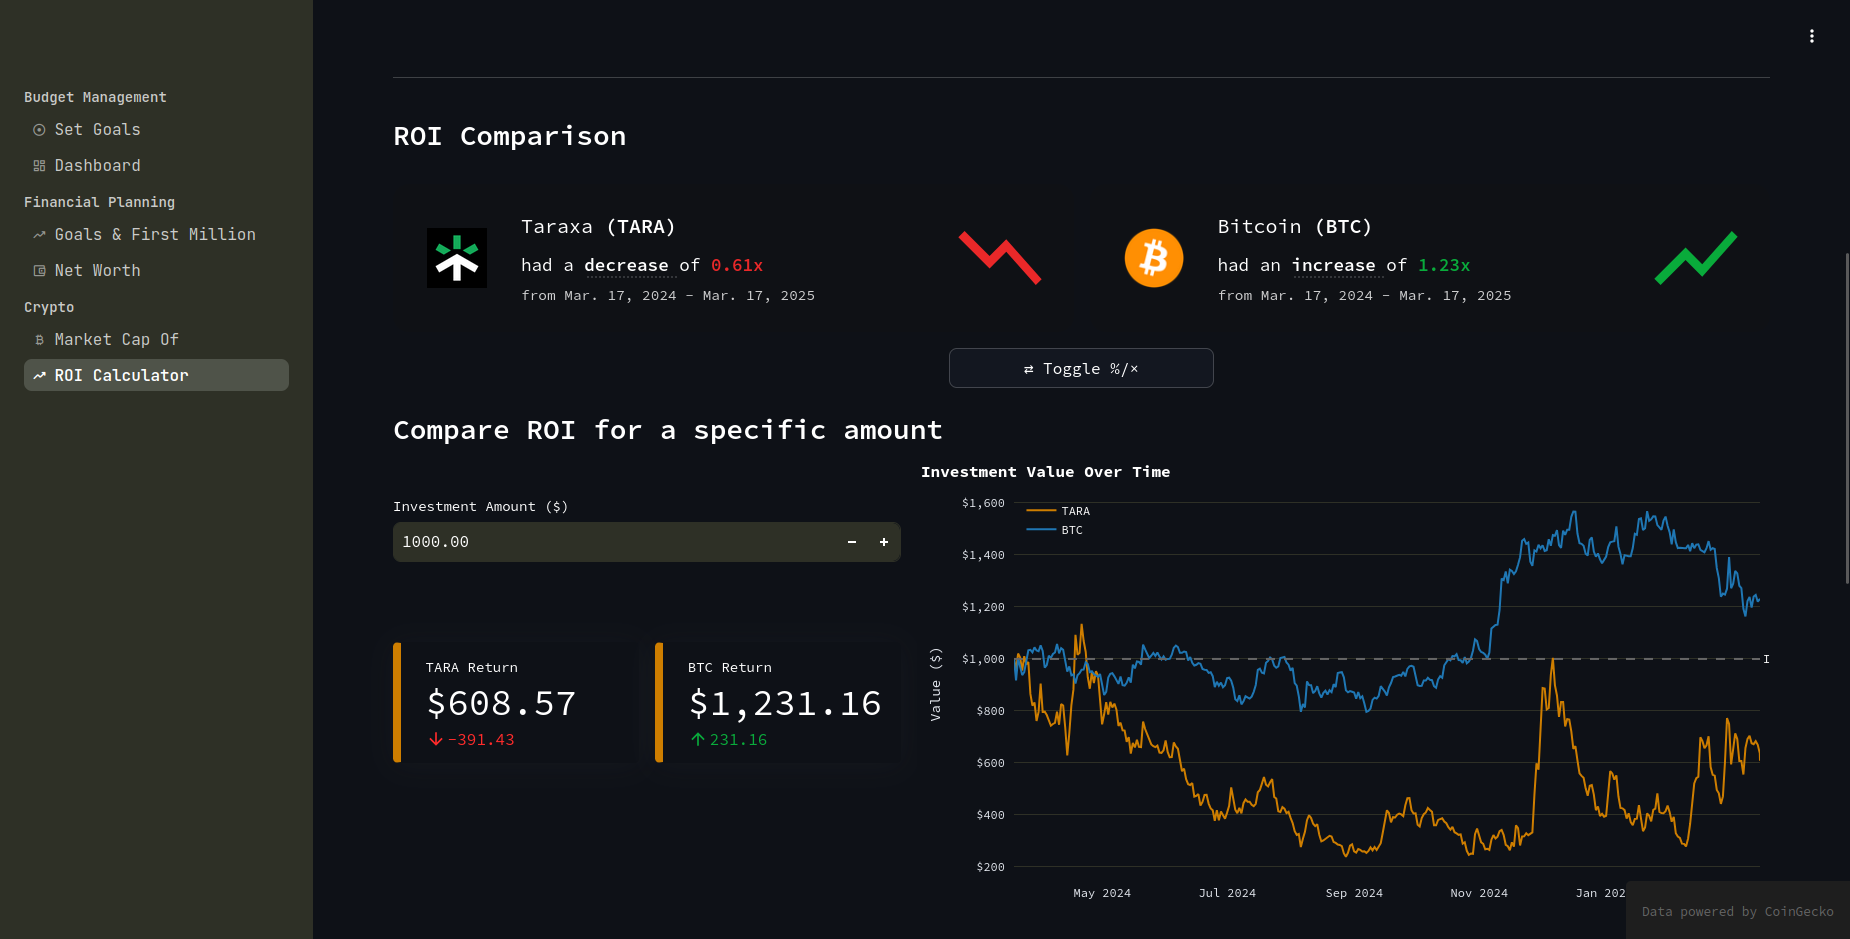This screenshot has height=939, width=1850.
Task: Click the Market Cap Of bitcoin icon
Action: pos(38,339)
